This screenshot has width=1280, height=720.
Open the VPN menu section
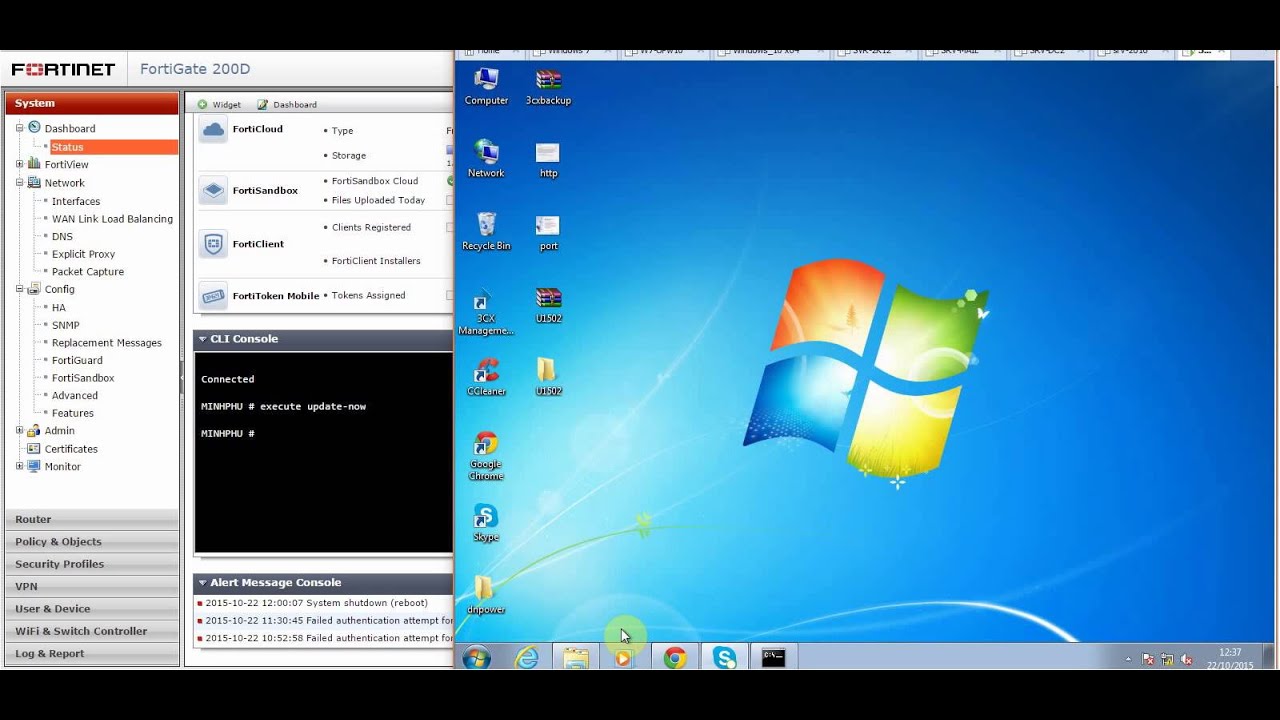[x=92, y=586]
